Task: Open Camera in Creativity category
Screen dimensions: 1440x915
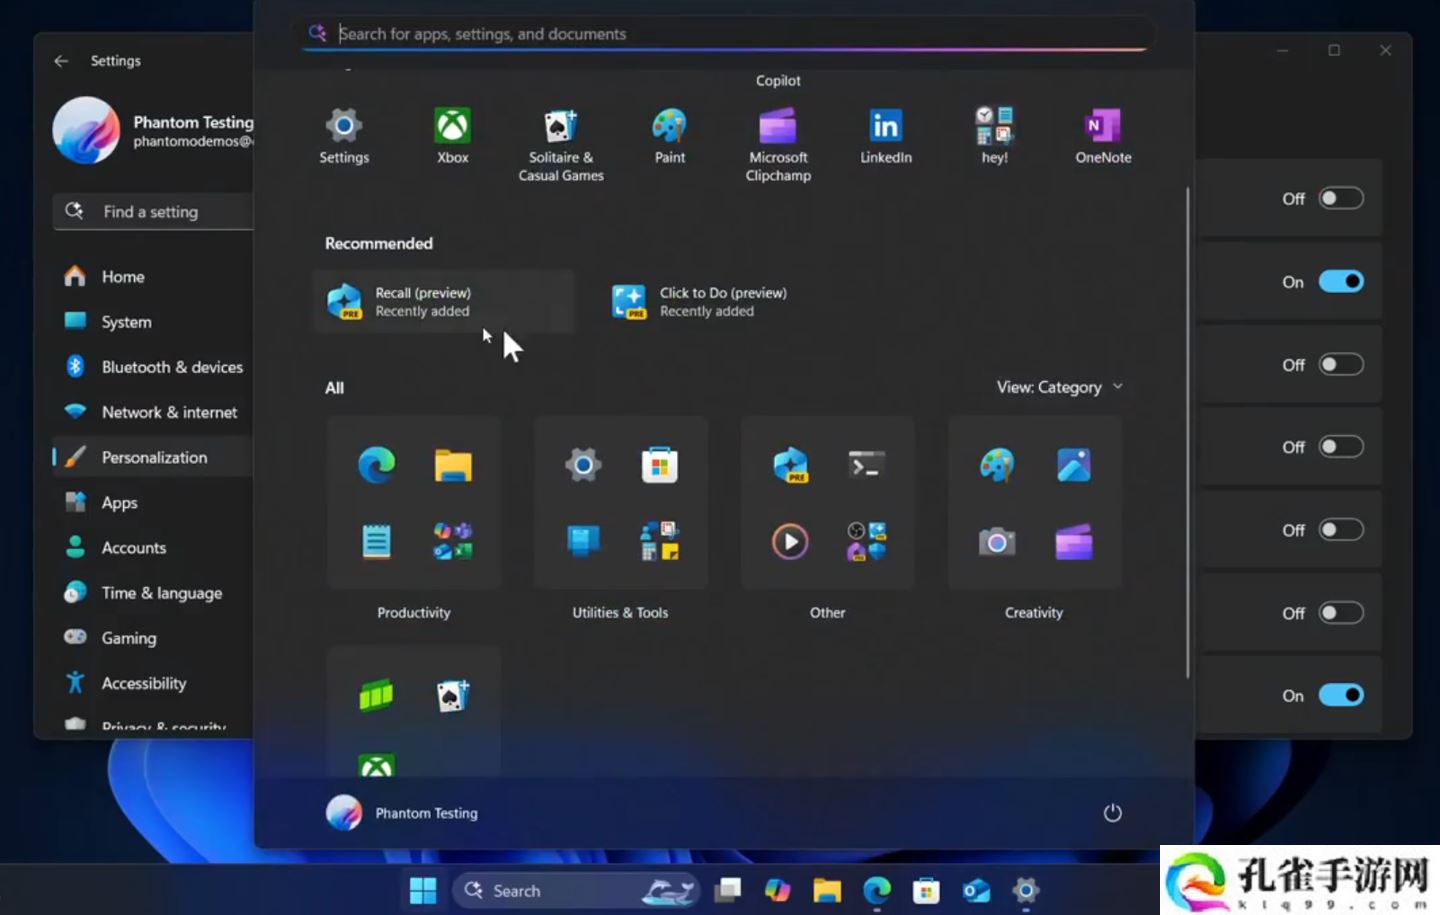Action: click(997, 541)
